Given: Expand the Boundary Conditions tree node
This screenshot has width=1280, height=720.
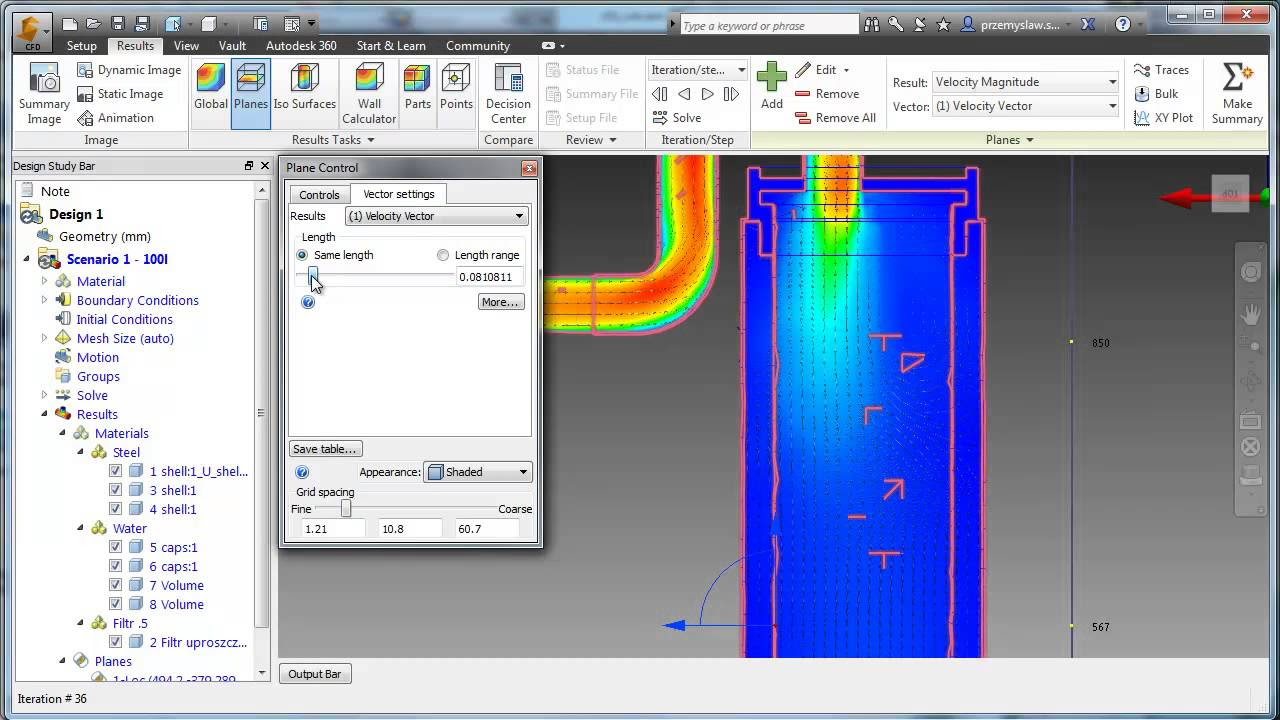Looking at the screenshot, I should [44, 300].
